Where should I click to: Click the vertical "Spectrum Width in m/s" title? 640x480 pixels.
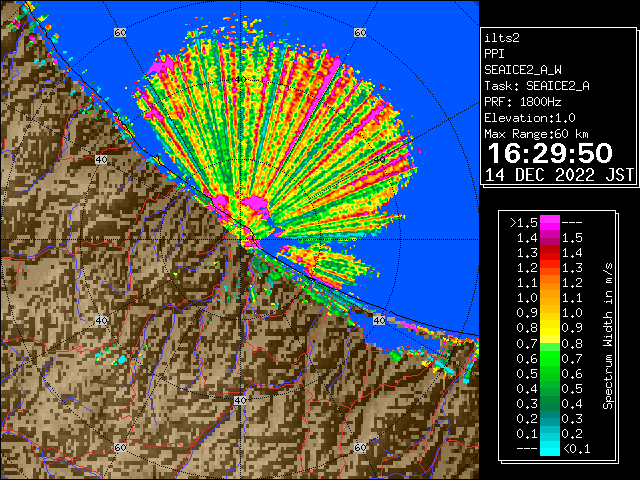[608, 336]
